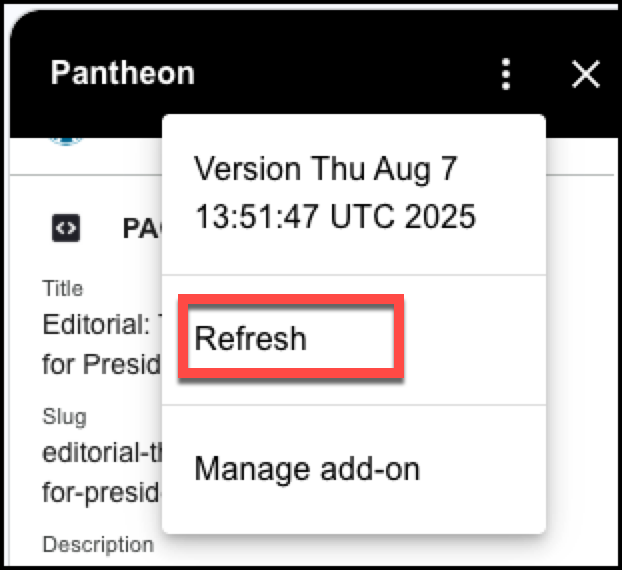Screen dimensions: 622x570
Task: Open the three-dot more options menu
Action: [507, 73]
